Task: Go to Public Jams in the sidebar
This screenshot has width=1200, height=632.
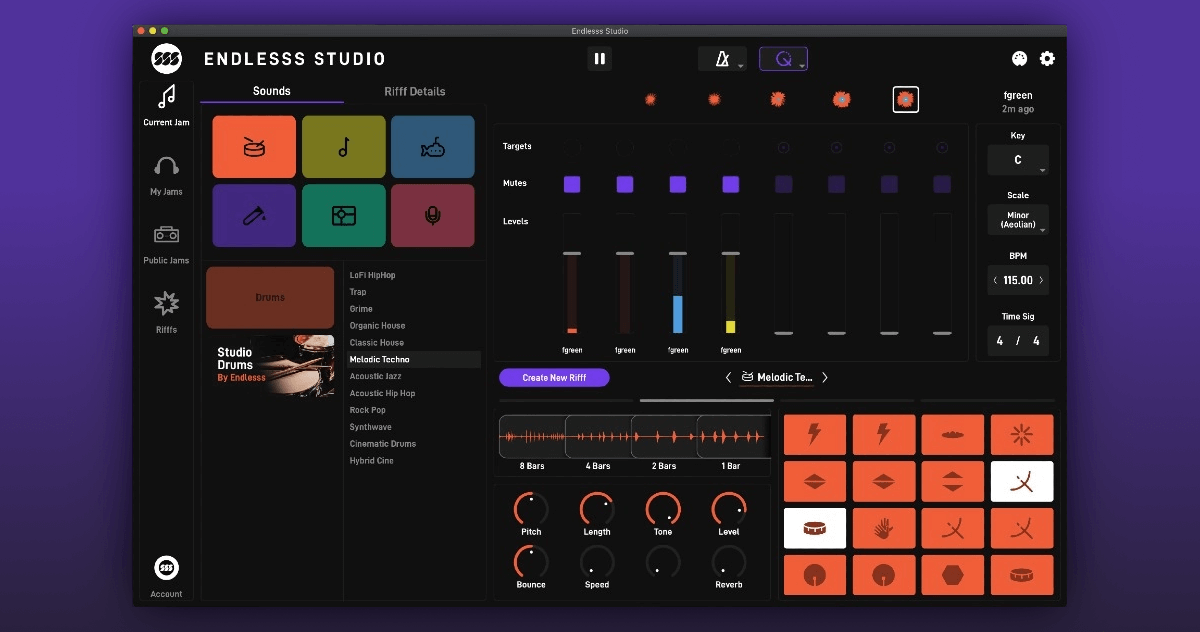Action: tap(166, 244)
